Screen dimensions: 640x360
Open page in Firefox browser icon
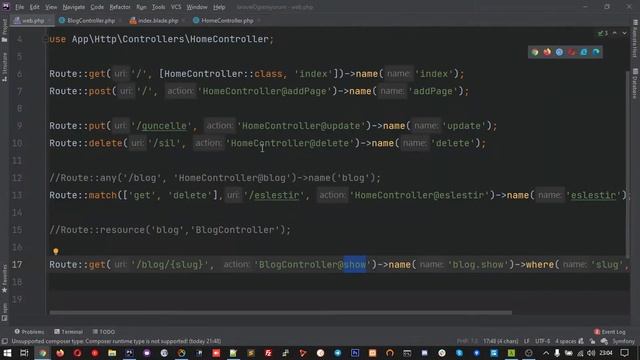pyautogui.click(x=547, y=52)
